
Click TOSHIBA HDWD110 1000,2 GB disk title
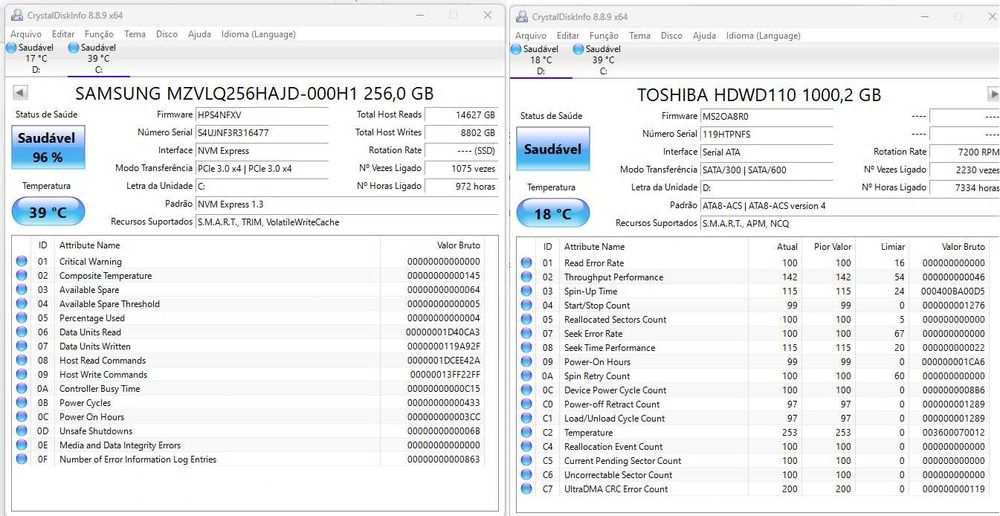point(759,95)
